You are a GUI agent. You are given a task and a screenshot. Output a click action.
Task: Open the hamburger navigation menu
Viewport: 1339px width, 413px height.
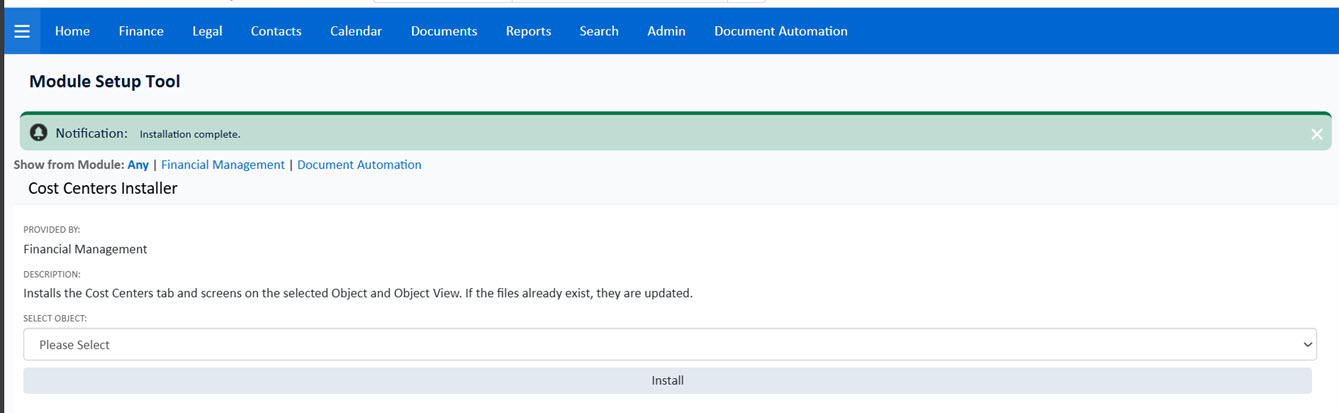coord(22,31)
